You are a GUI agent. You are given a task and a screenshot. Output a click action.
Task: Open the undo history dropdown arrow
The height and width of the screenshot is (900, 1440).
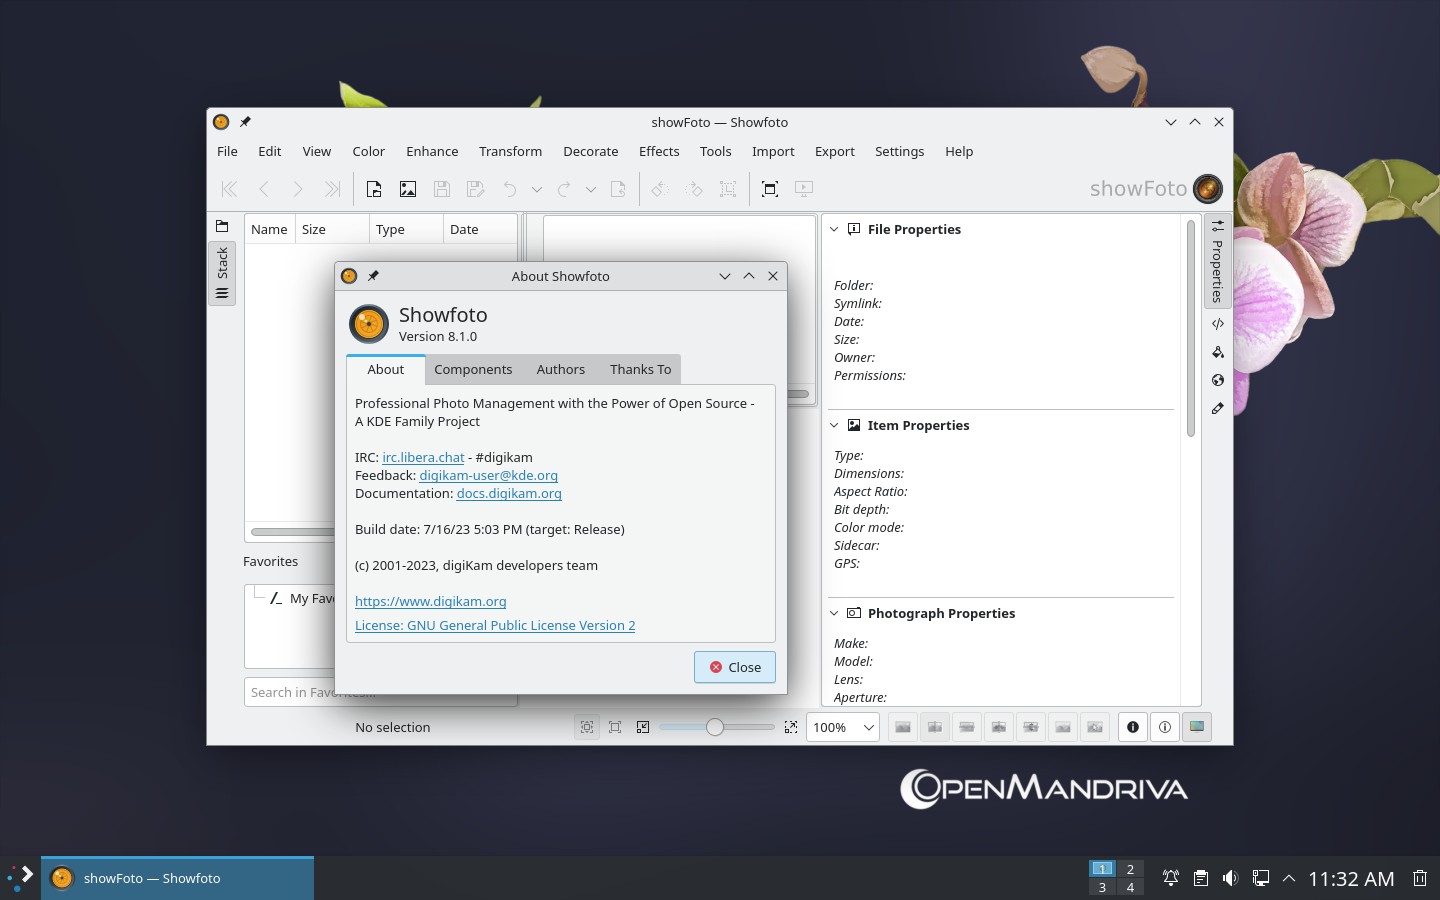pos(537,189)
